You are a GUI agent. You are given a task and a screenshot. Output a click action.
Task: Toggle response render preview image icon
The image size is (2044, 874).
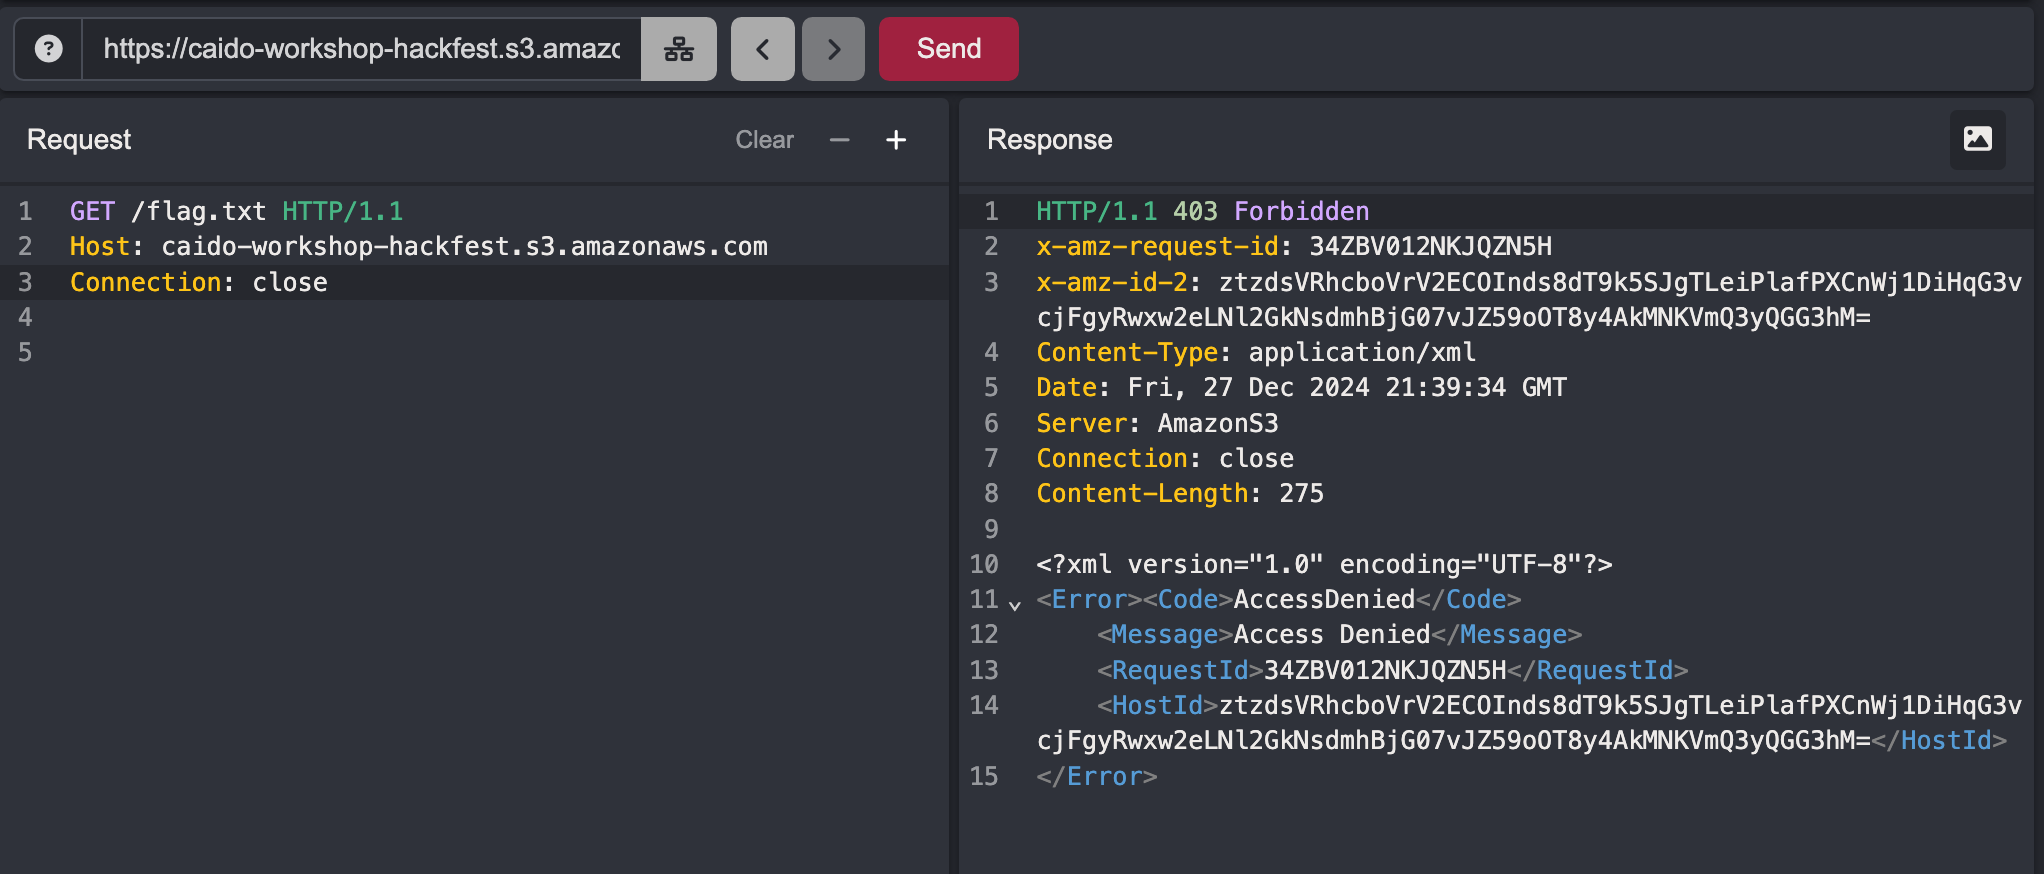[x=1977, y=139]
